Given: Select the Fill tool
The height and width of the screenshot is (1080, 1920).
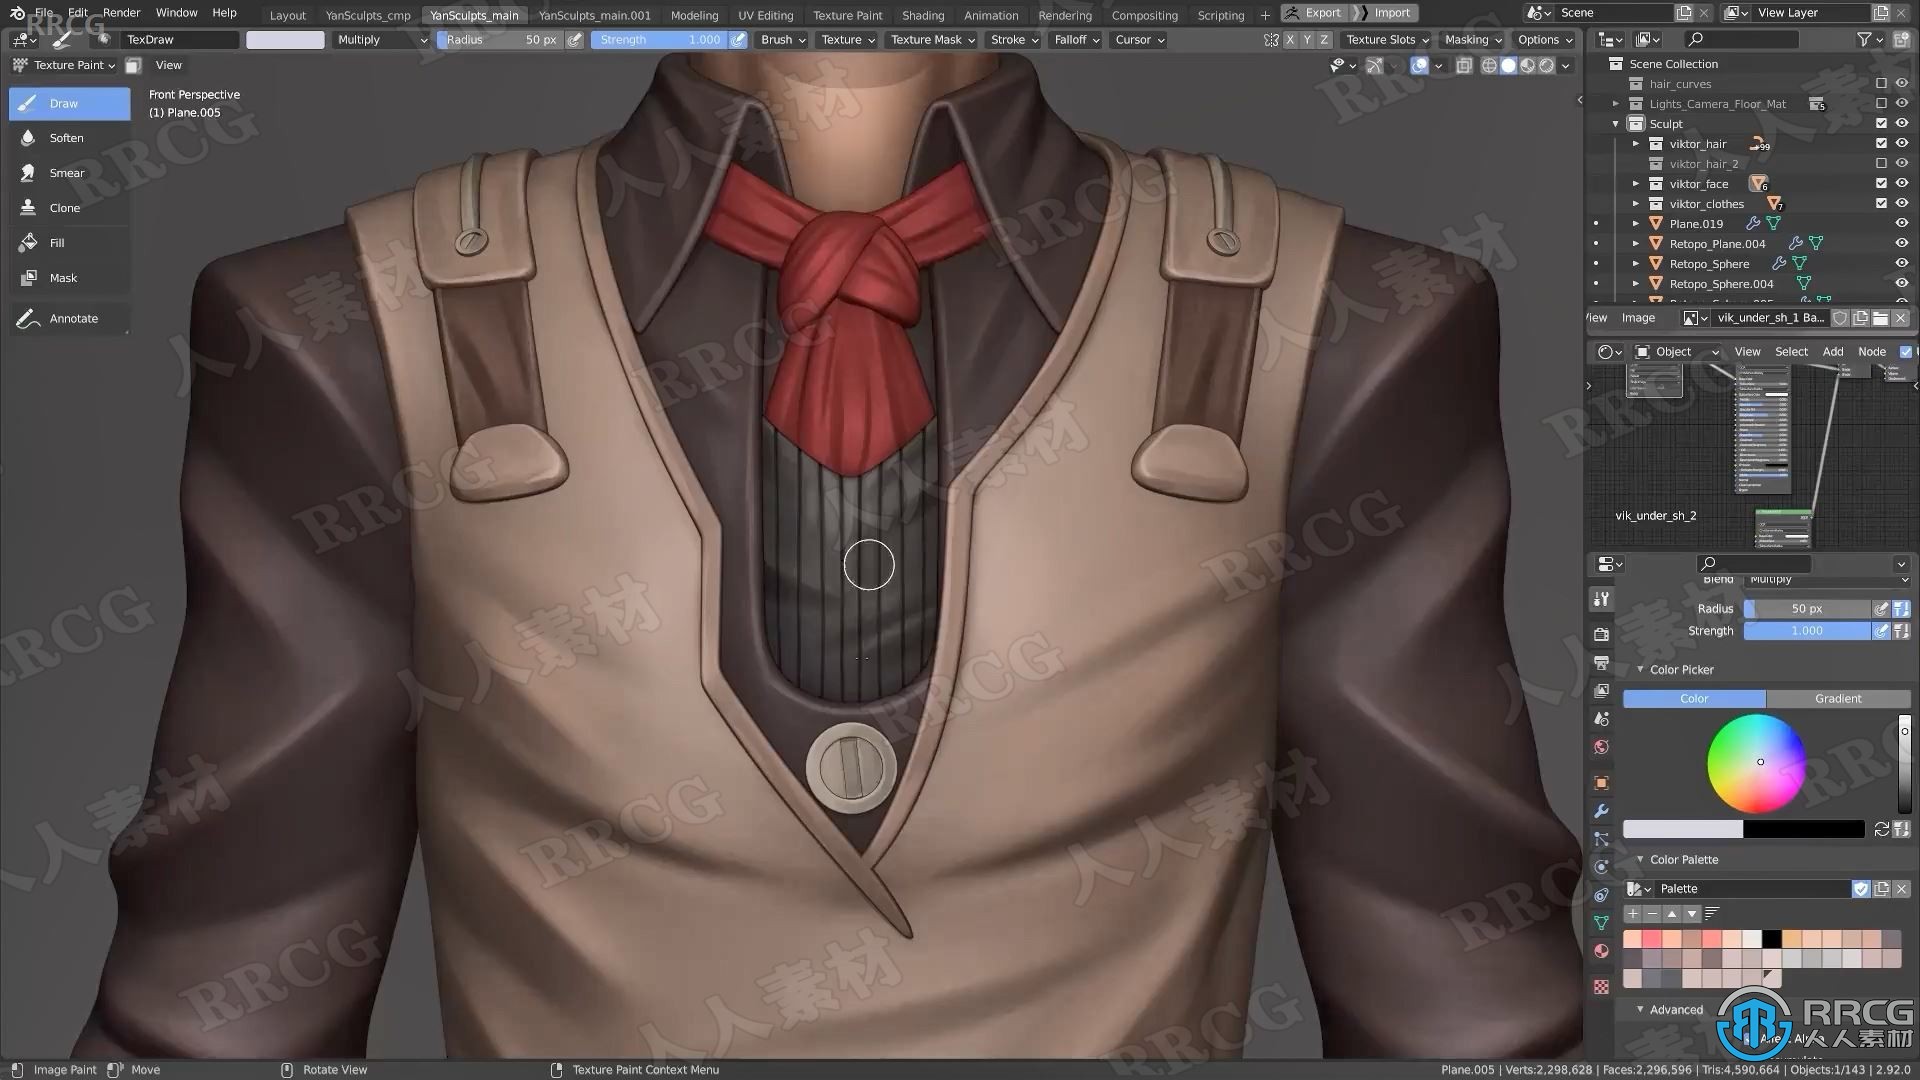Looking at the screenshot, I should click(69, 243).
